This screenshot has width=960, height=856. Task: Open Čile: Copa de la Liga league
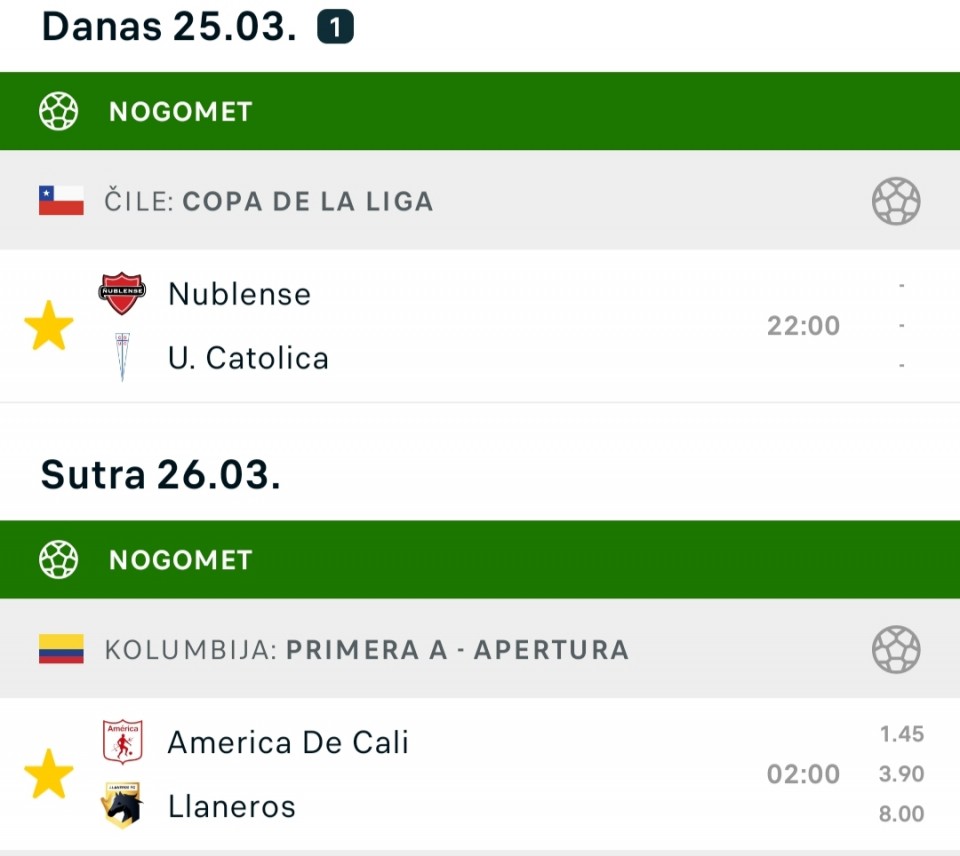pyautogui.click(x=269, y=201)
